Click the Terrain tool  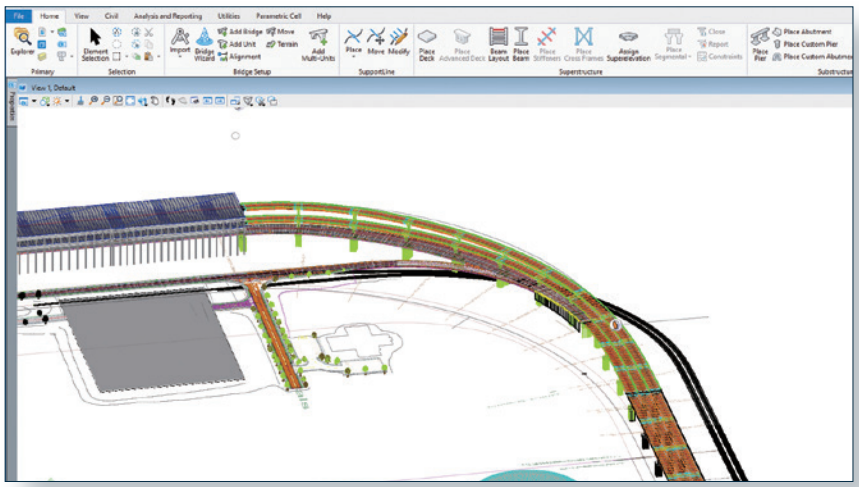(x=282, y=44)
